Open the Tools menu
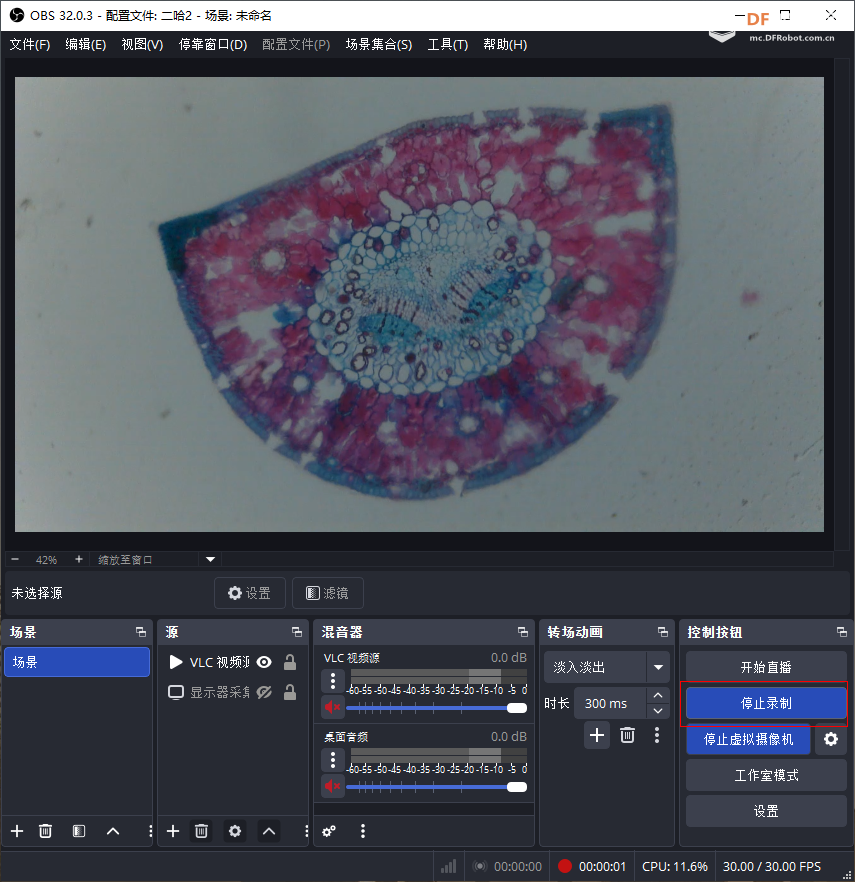Image resolution: width=855 pixels, height=882 pixels. coord(447,44)
